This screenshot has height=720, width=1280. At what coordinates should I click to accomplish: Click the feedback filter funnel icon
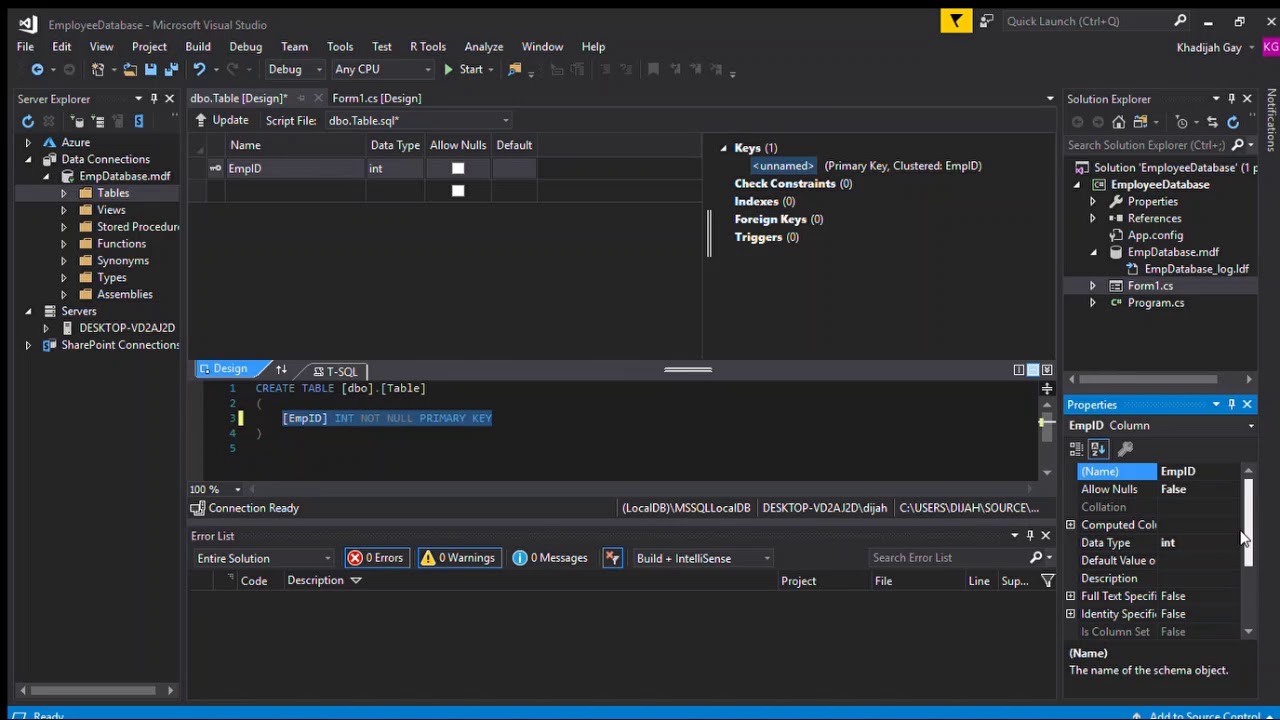tap(956, 21)
